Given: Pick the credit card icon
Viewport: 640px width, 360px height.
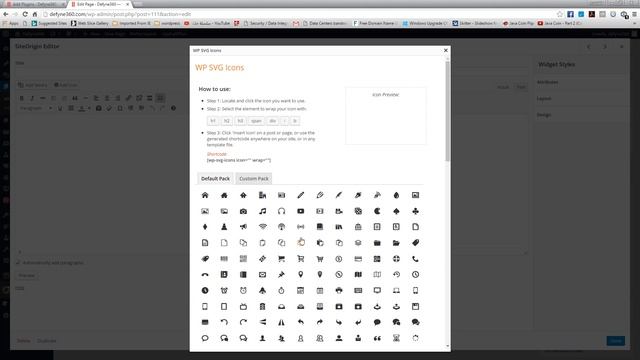Looking at the screenshot, I should pos(358,259).
